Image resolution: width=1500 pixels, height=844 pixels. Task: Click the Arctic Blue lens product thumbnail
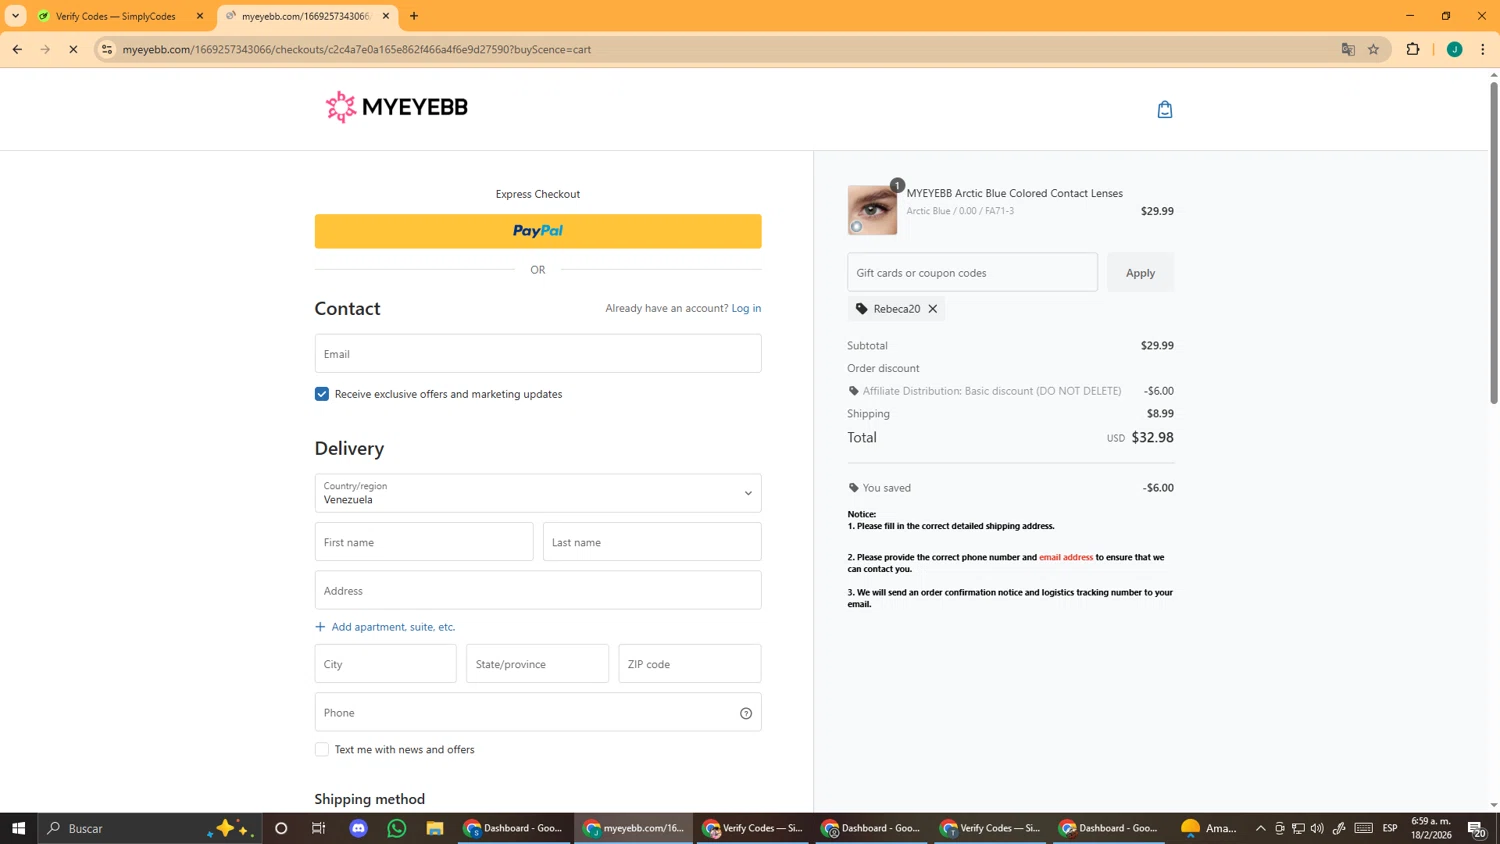click(872, 210)
